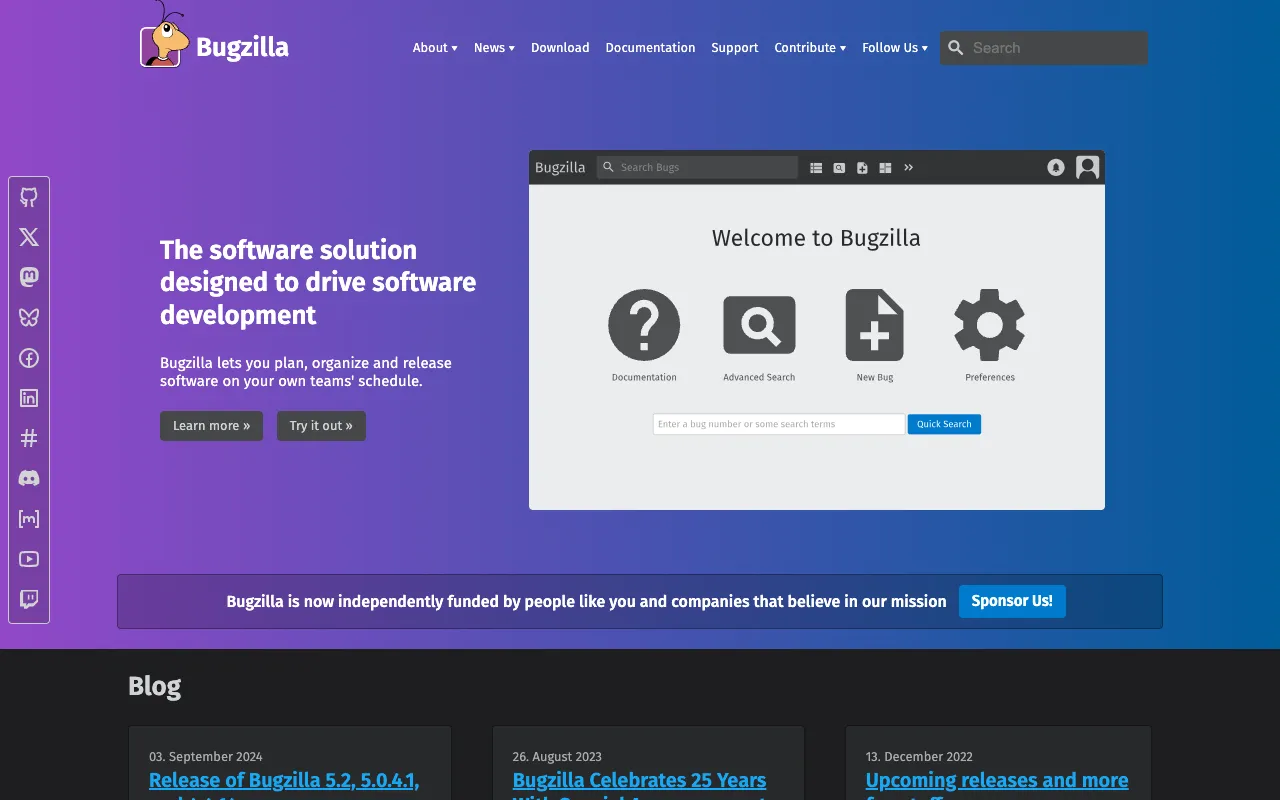Follow Bugzilla on Mastodon
This screenshot has width=1280, height=800.
point(29,277)
